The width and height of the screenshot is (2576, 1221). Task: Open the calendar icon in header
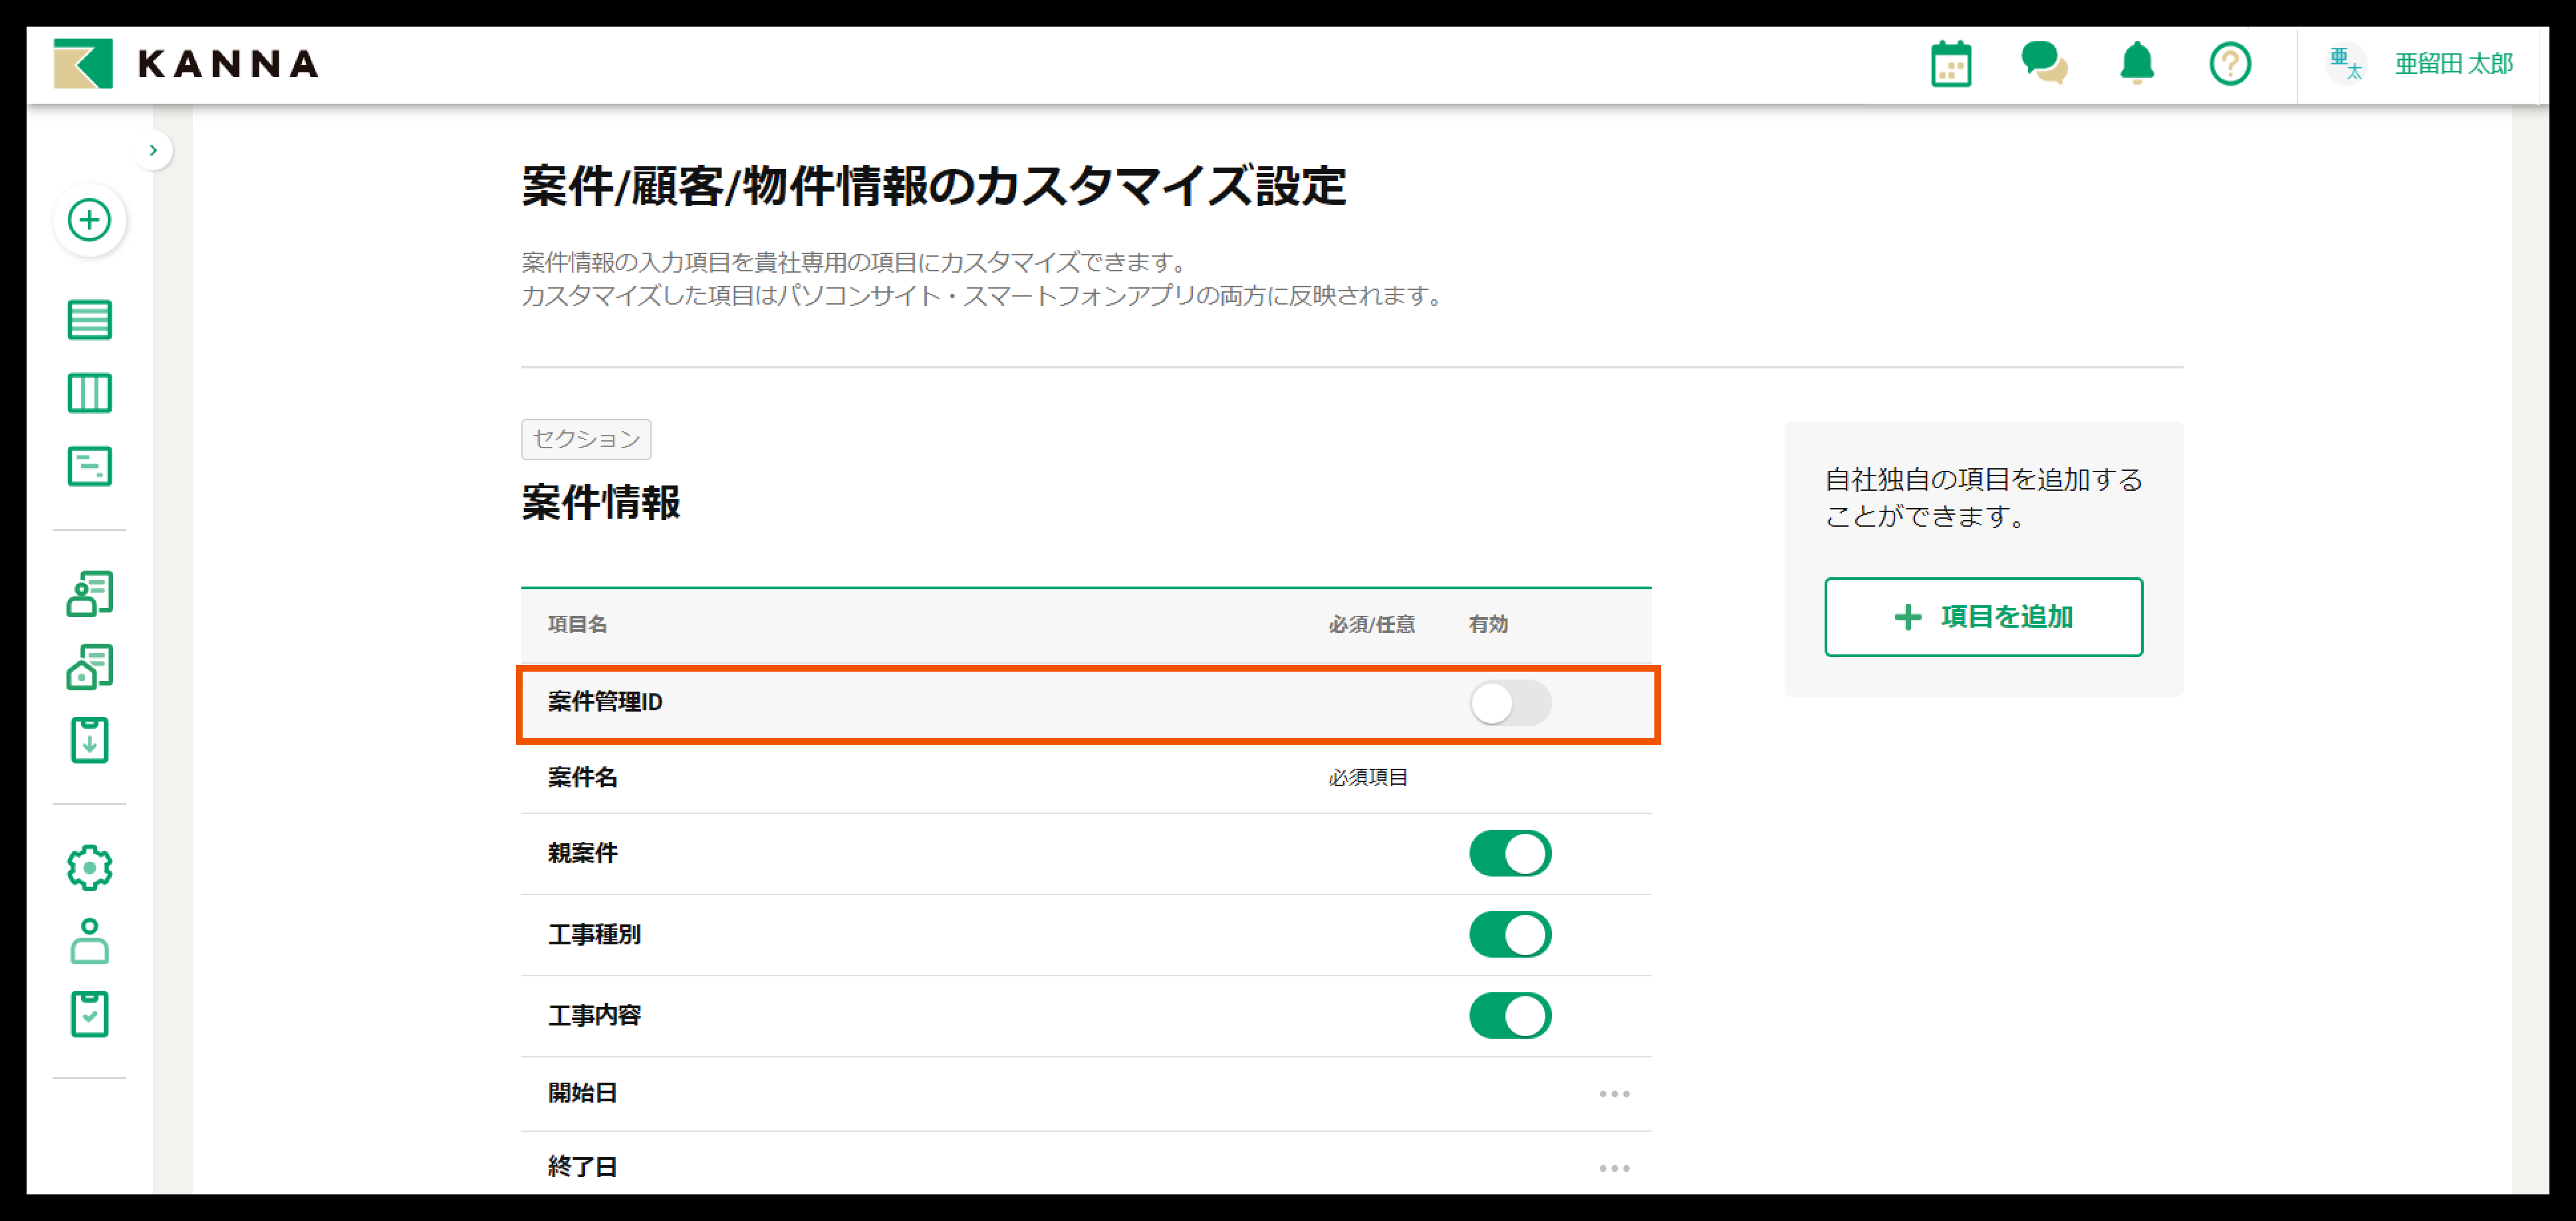(x=1950, y=64)
